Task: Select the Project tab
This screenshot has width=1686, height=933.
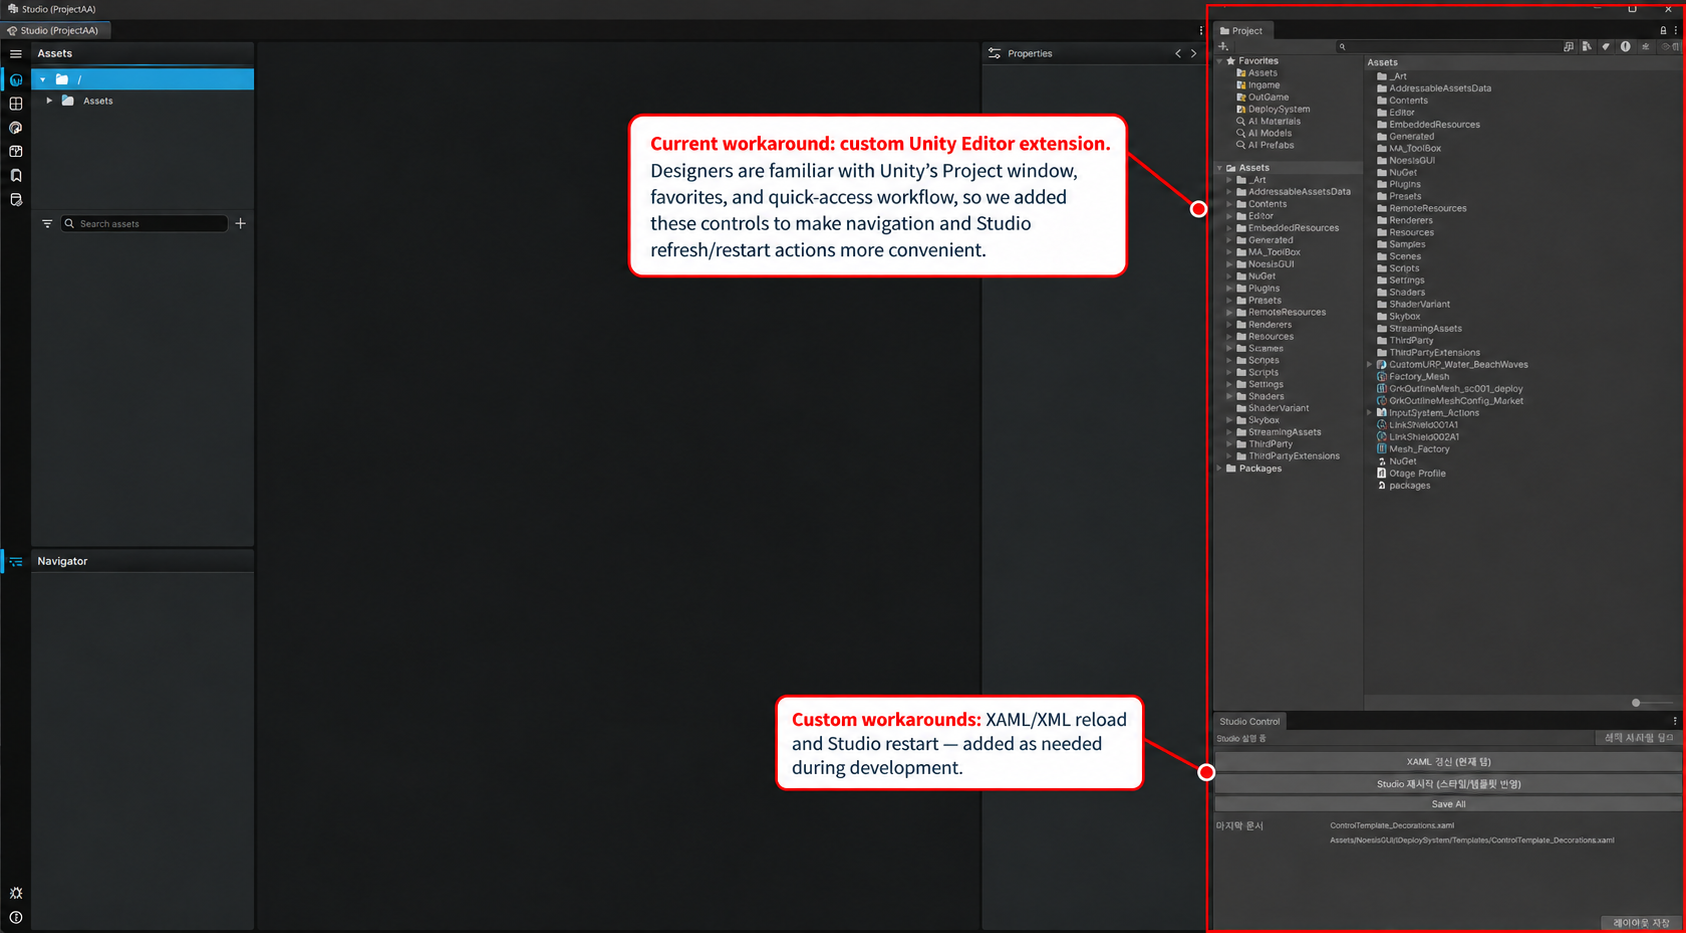Action: click(1241, 31)
